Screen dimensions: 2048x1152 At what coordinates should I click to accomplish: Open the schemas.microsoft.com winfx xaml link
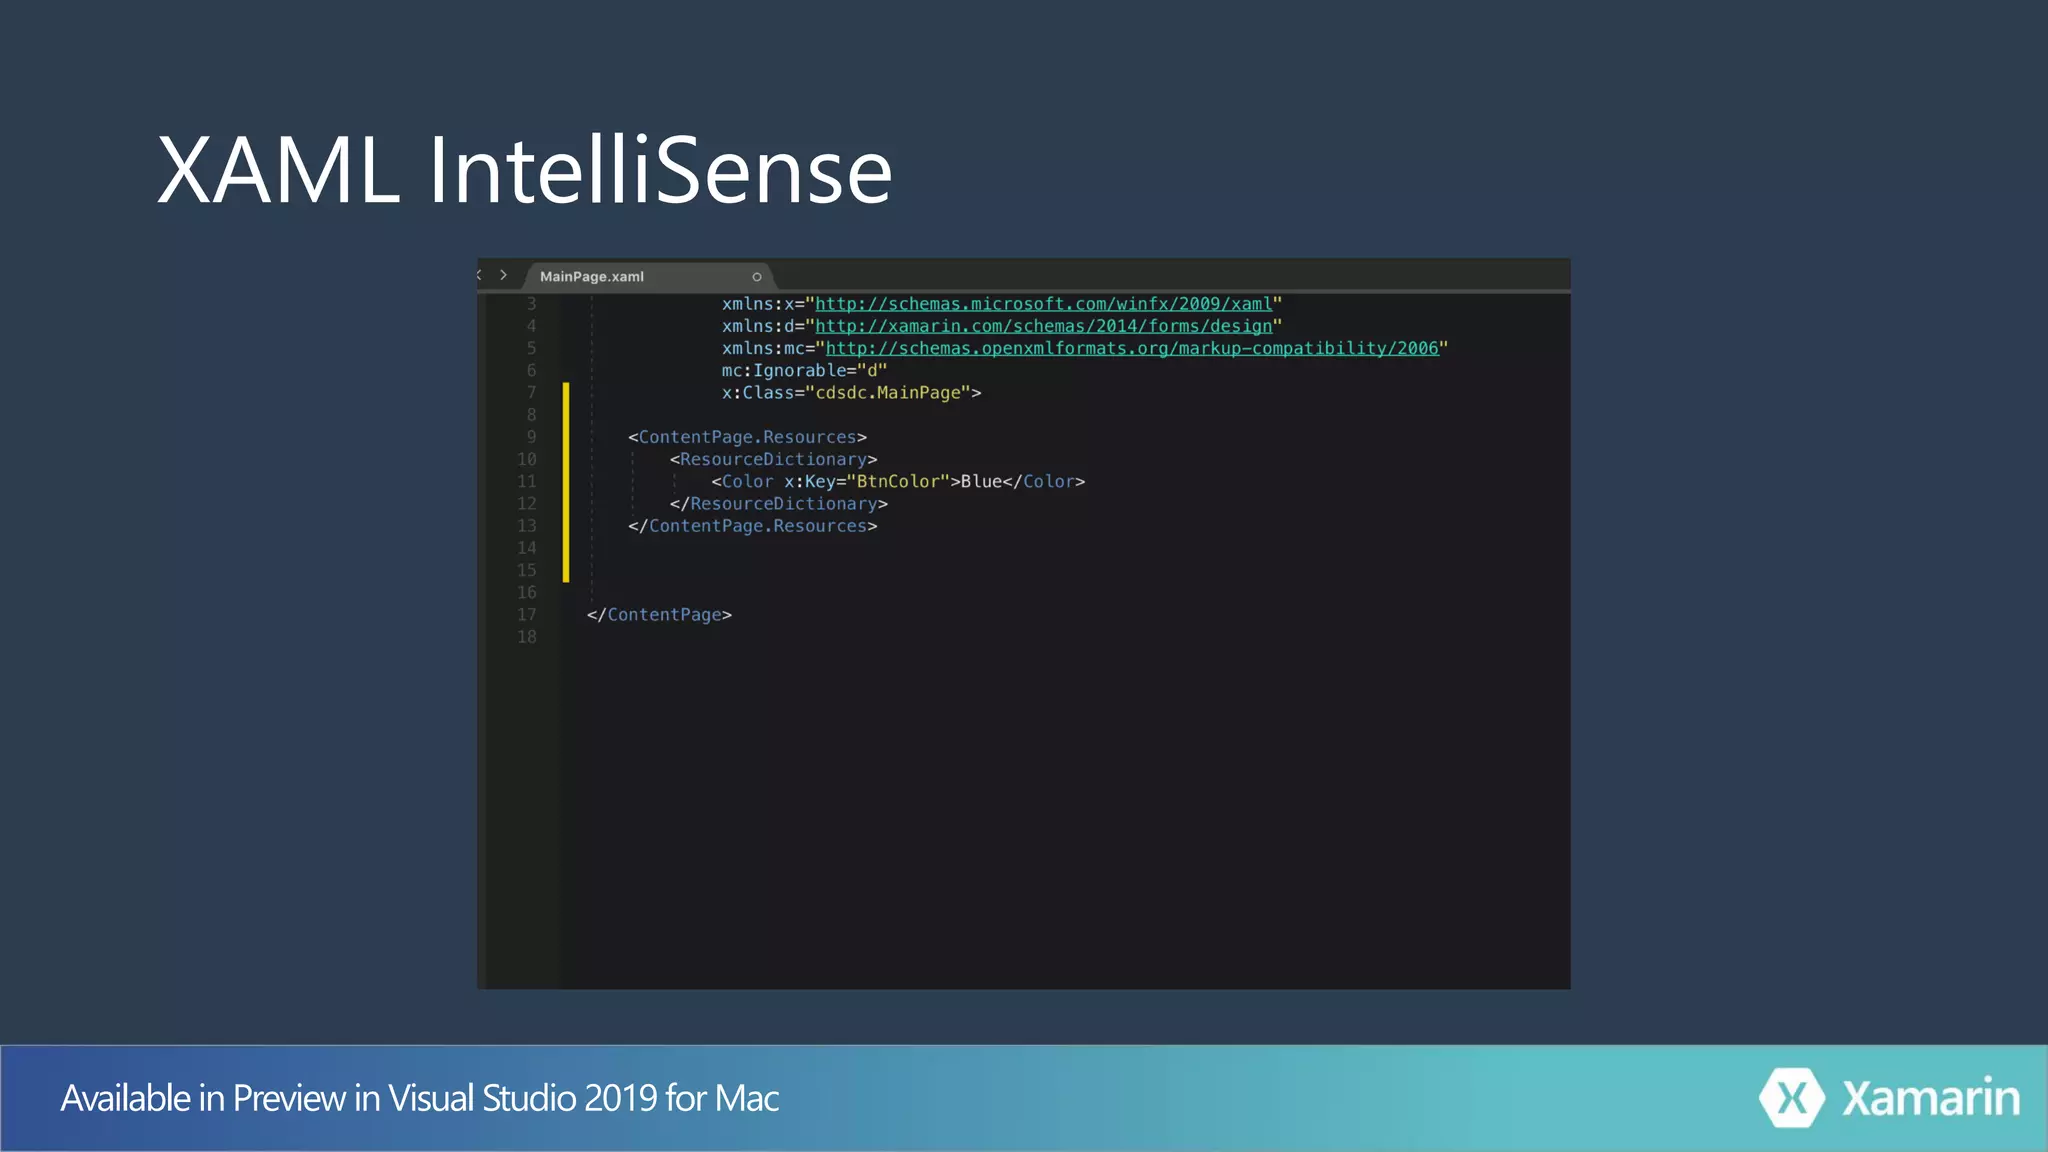point(1043,304)
